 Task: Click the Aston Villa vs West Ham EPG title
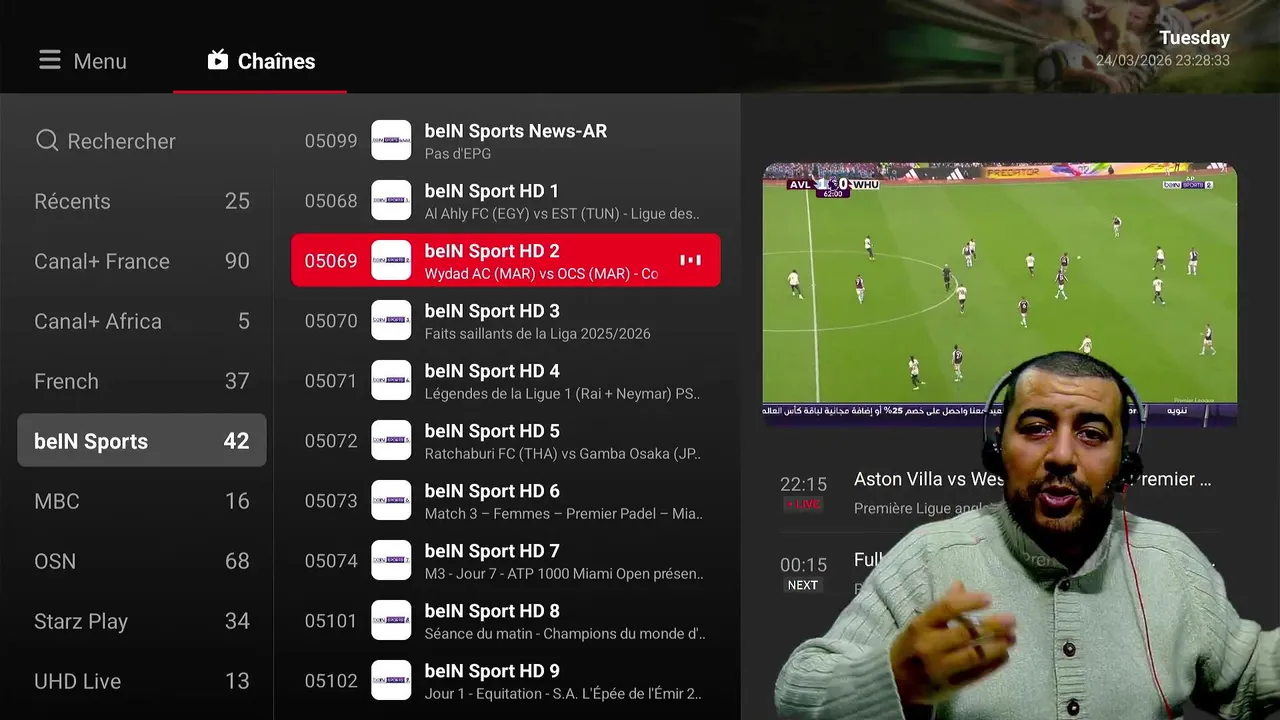pos(1032,480)
